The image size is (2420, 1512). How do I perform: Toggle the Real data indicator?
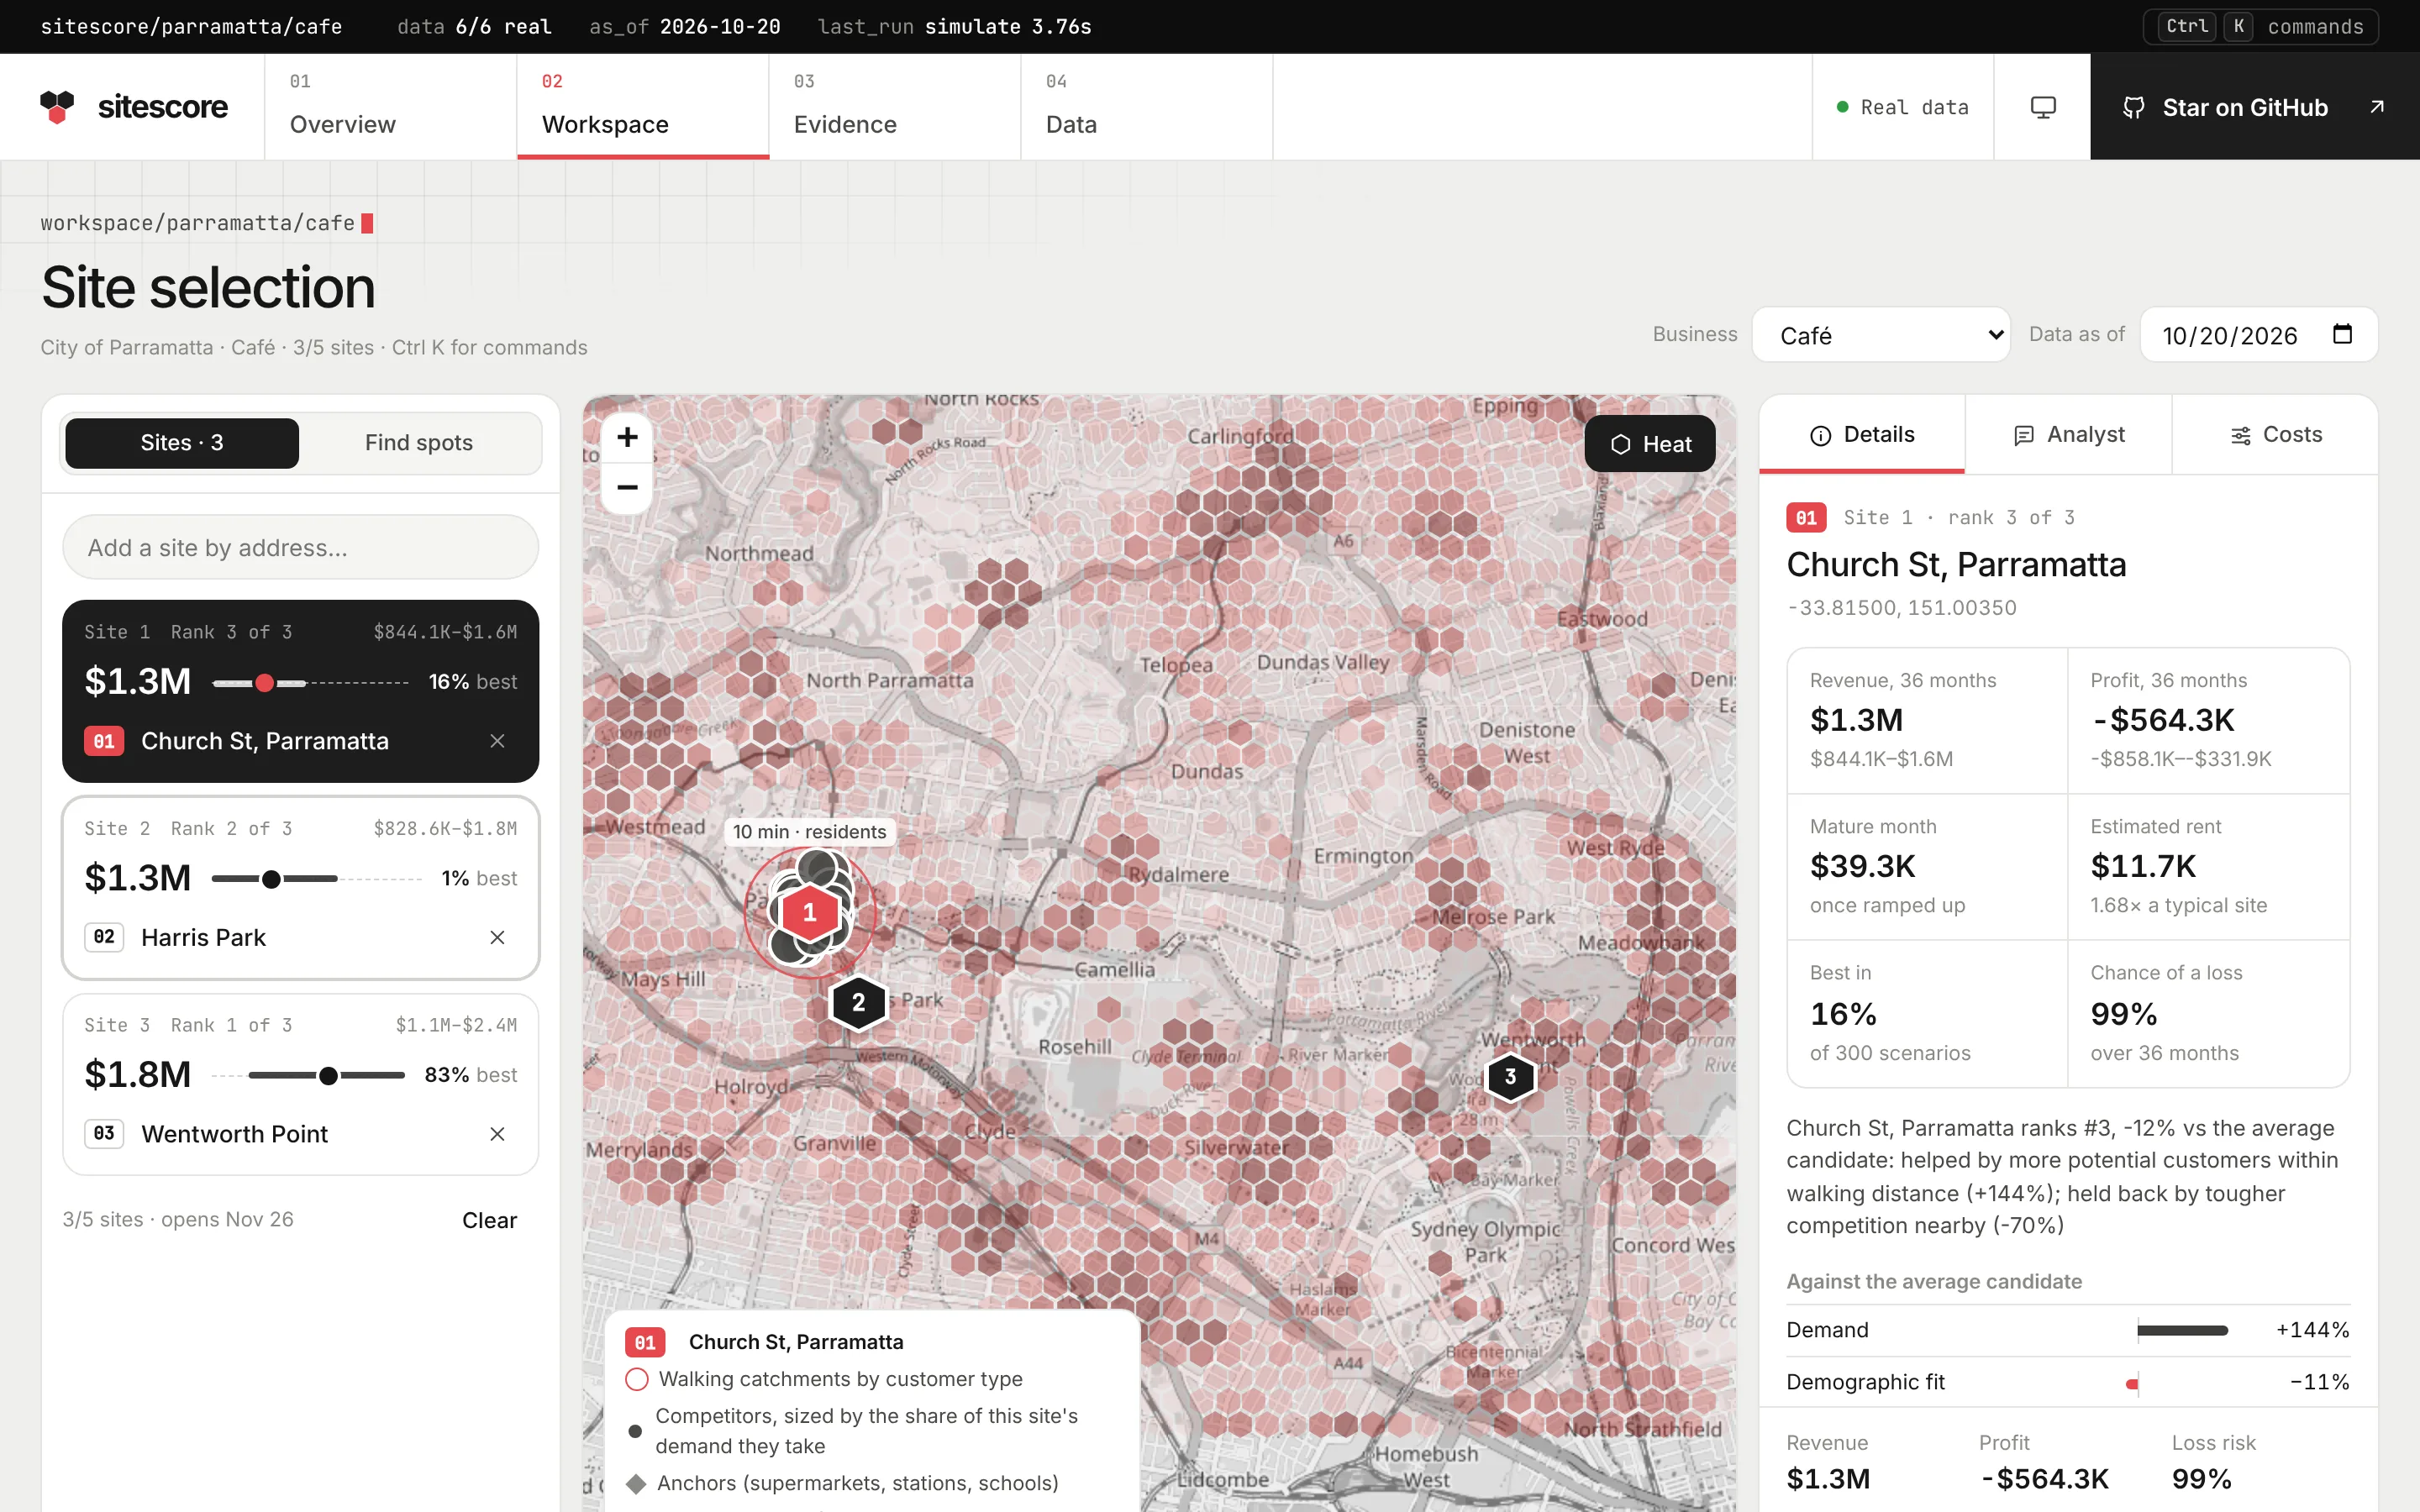point(1903,107)
